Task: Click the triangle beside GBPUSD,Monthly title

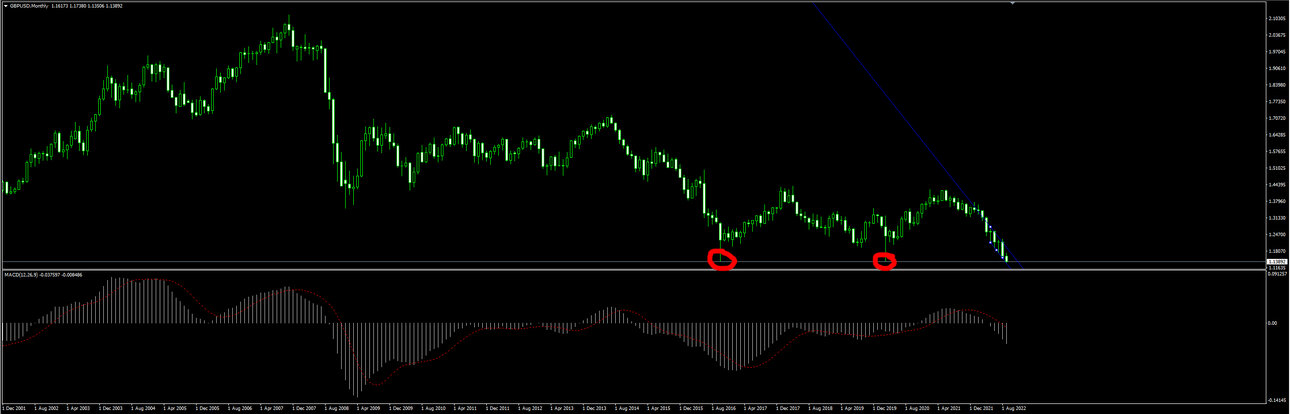Action: point(5,5)
